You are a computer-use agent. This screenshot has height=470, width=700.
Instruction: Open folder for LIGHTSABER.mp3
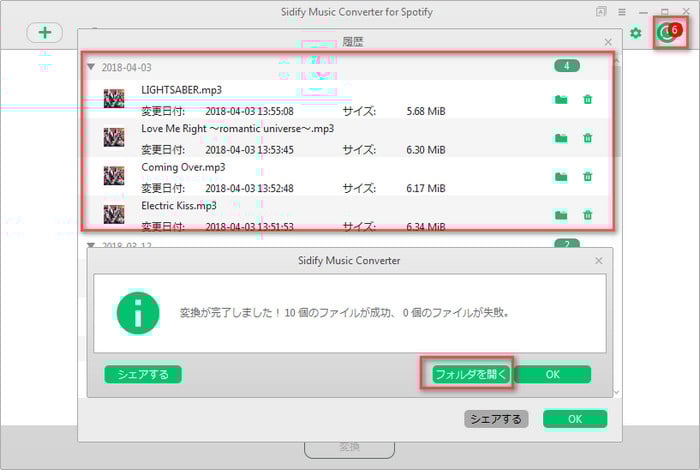click(561, 100)
